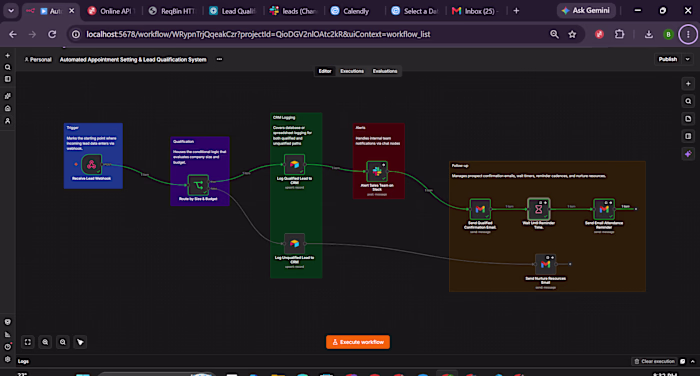Open the Send Qualified Confirmation Email node
700x376 pixels.
pyautogui.click(x=480, y=209)
